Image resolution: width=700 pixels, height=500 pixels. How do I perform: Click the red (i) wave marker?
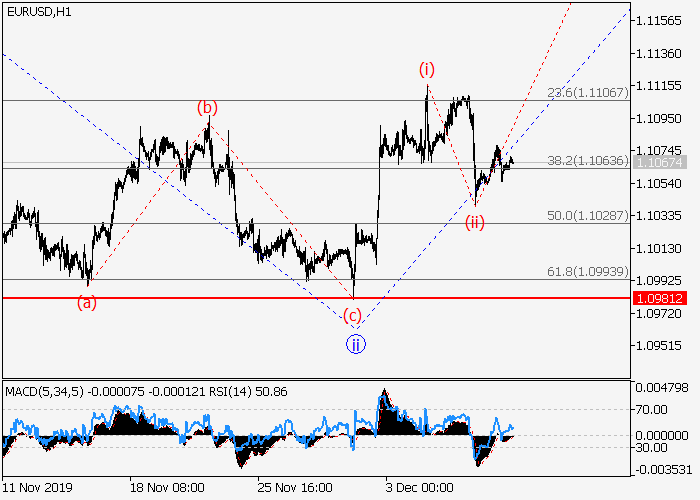click(427, 69)
